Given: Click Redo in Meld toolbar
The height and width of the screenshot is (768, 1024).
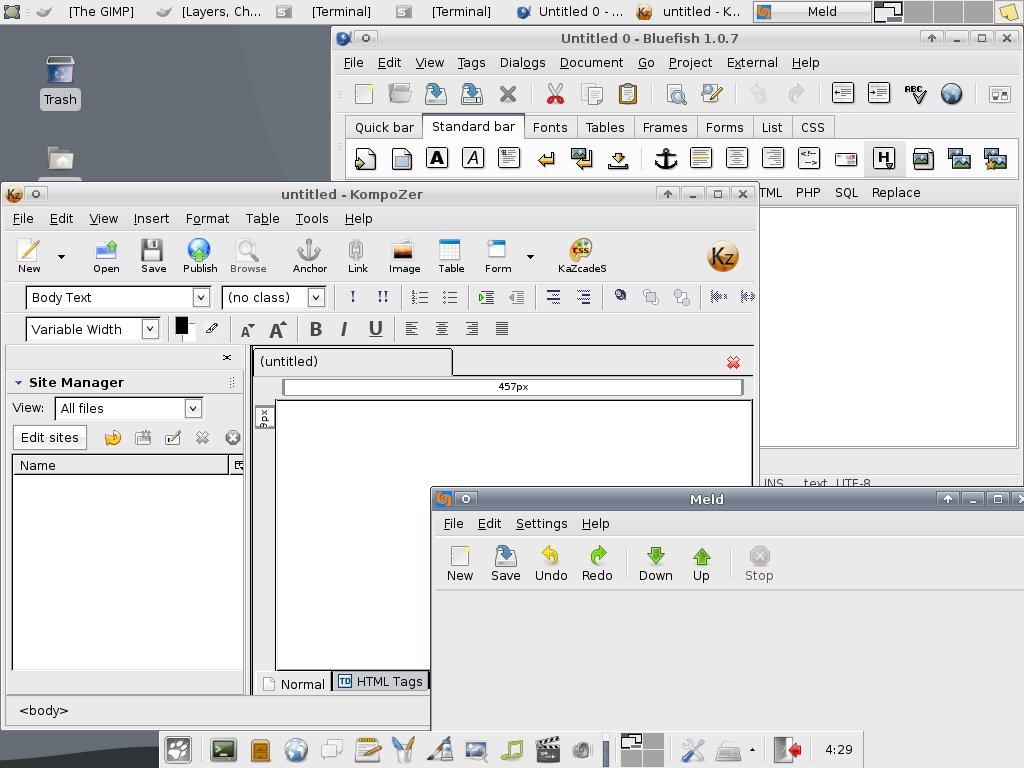Looking at the screenshot, I should tap(597, 564).
